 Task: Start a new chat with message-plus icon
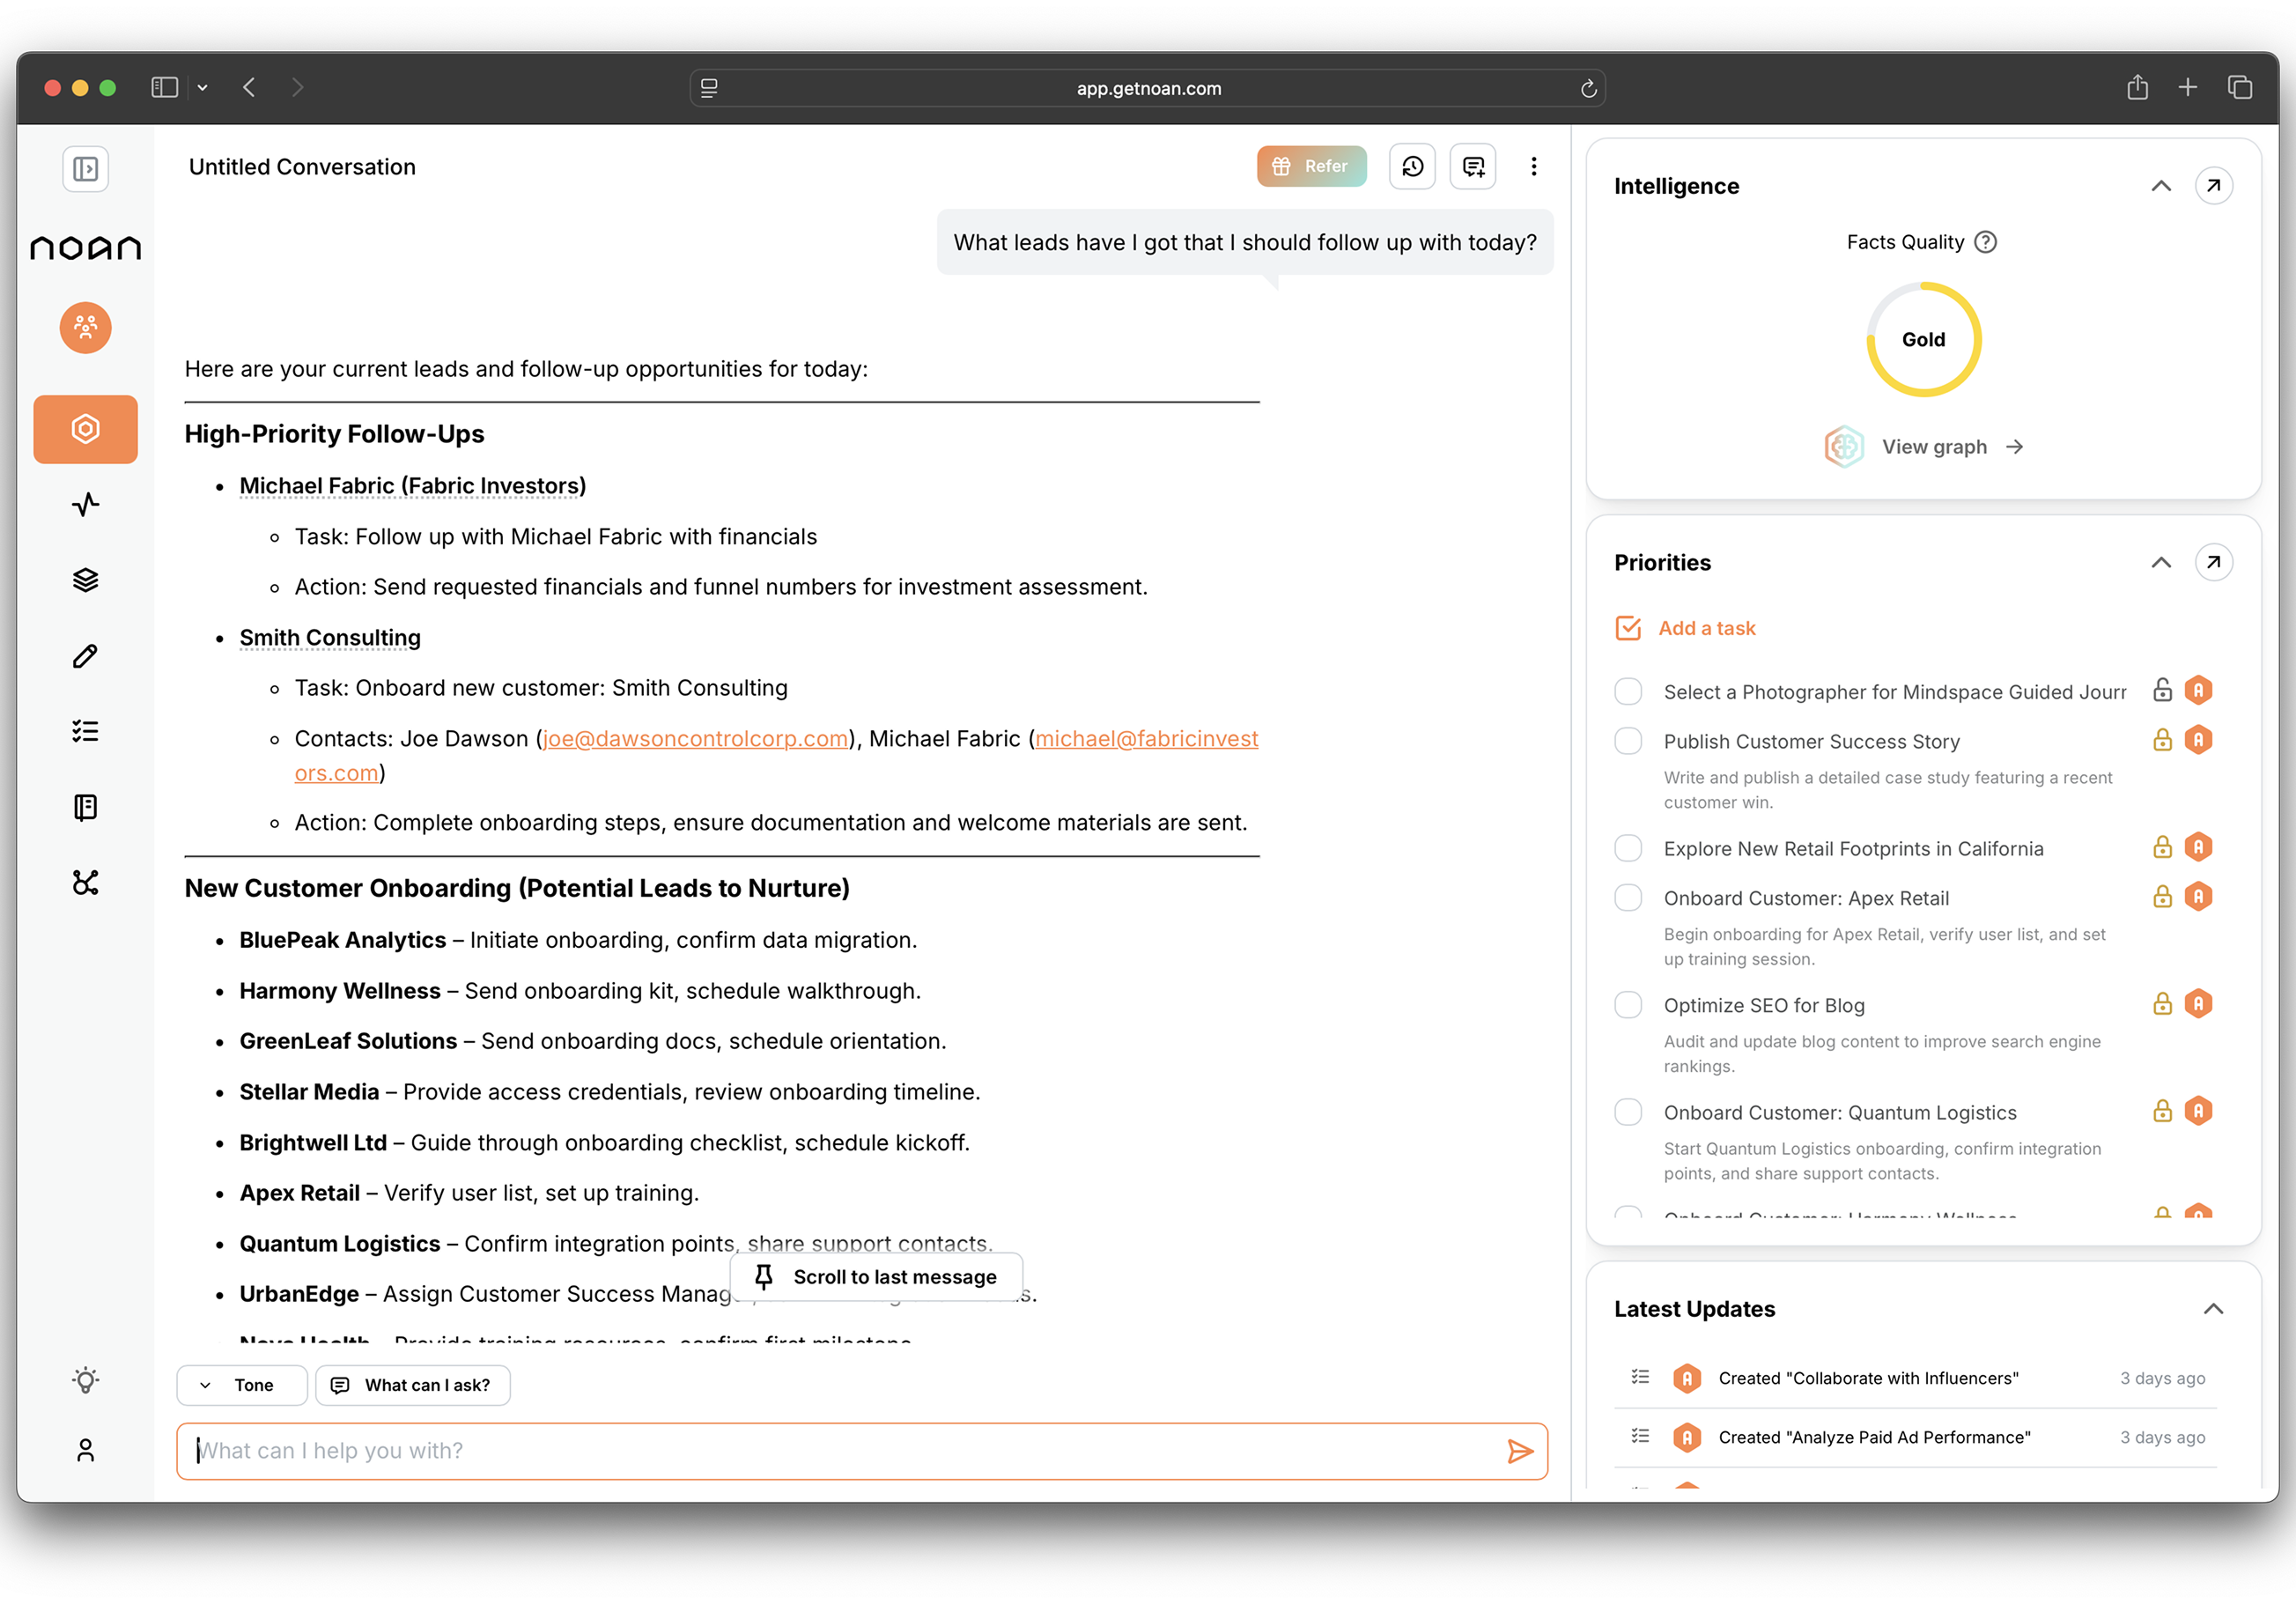tap(1473, 166)
